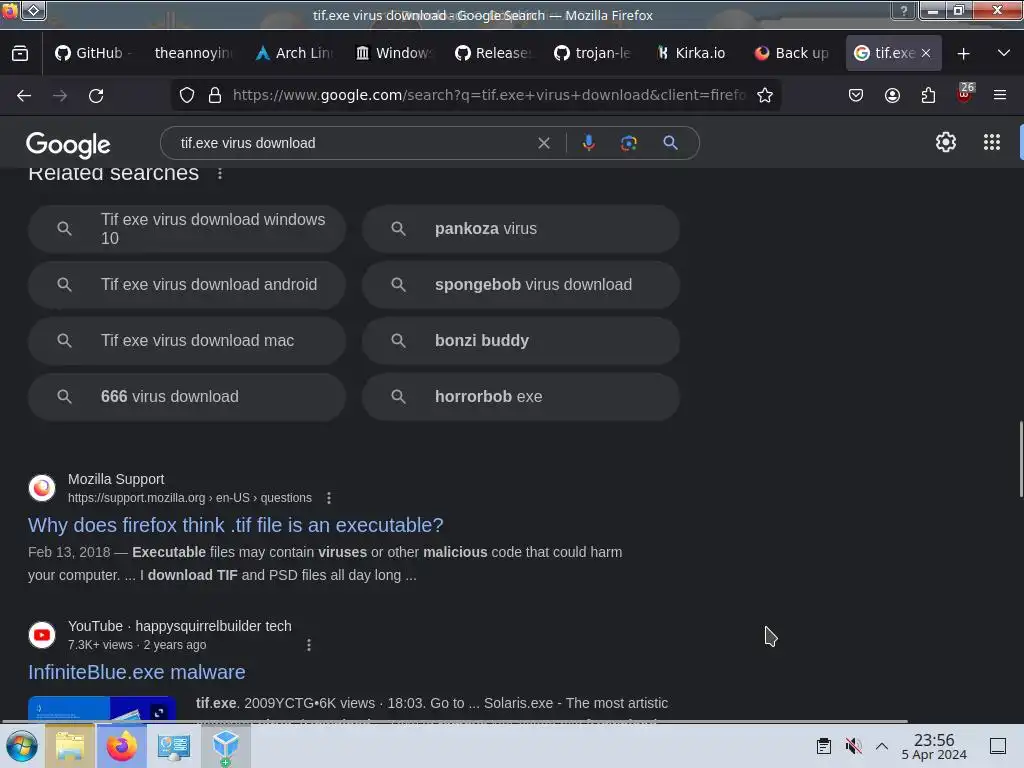
Task: Open a new tab with plus
Action: pos(963,54)
